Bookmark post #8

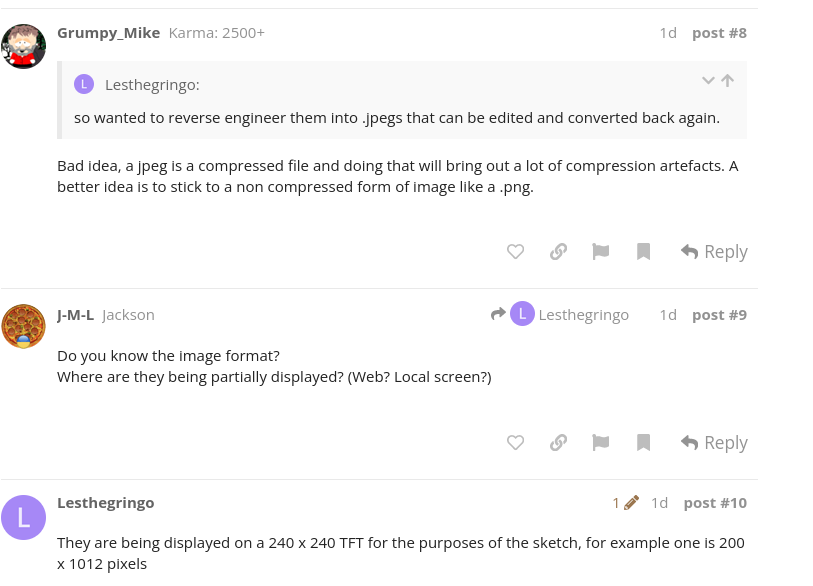644,252
